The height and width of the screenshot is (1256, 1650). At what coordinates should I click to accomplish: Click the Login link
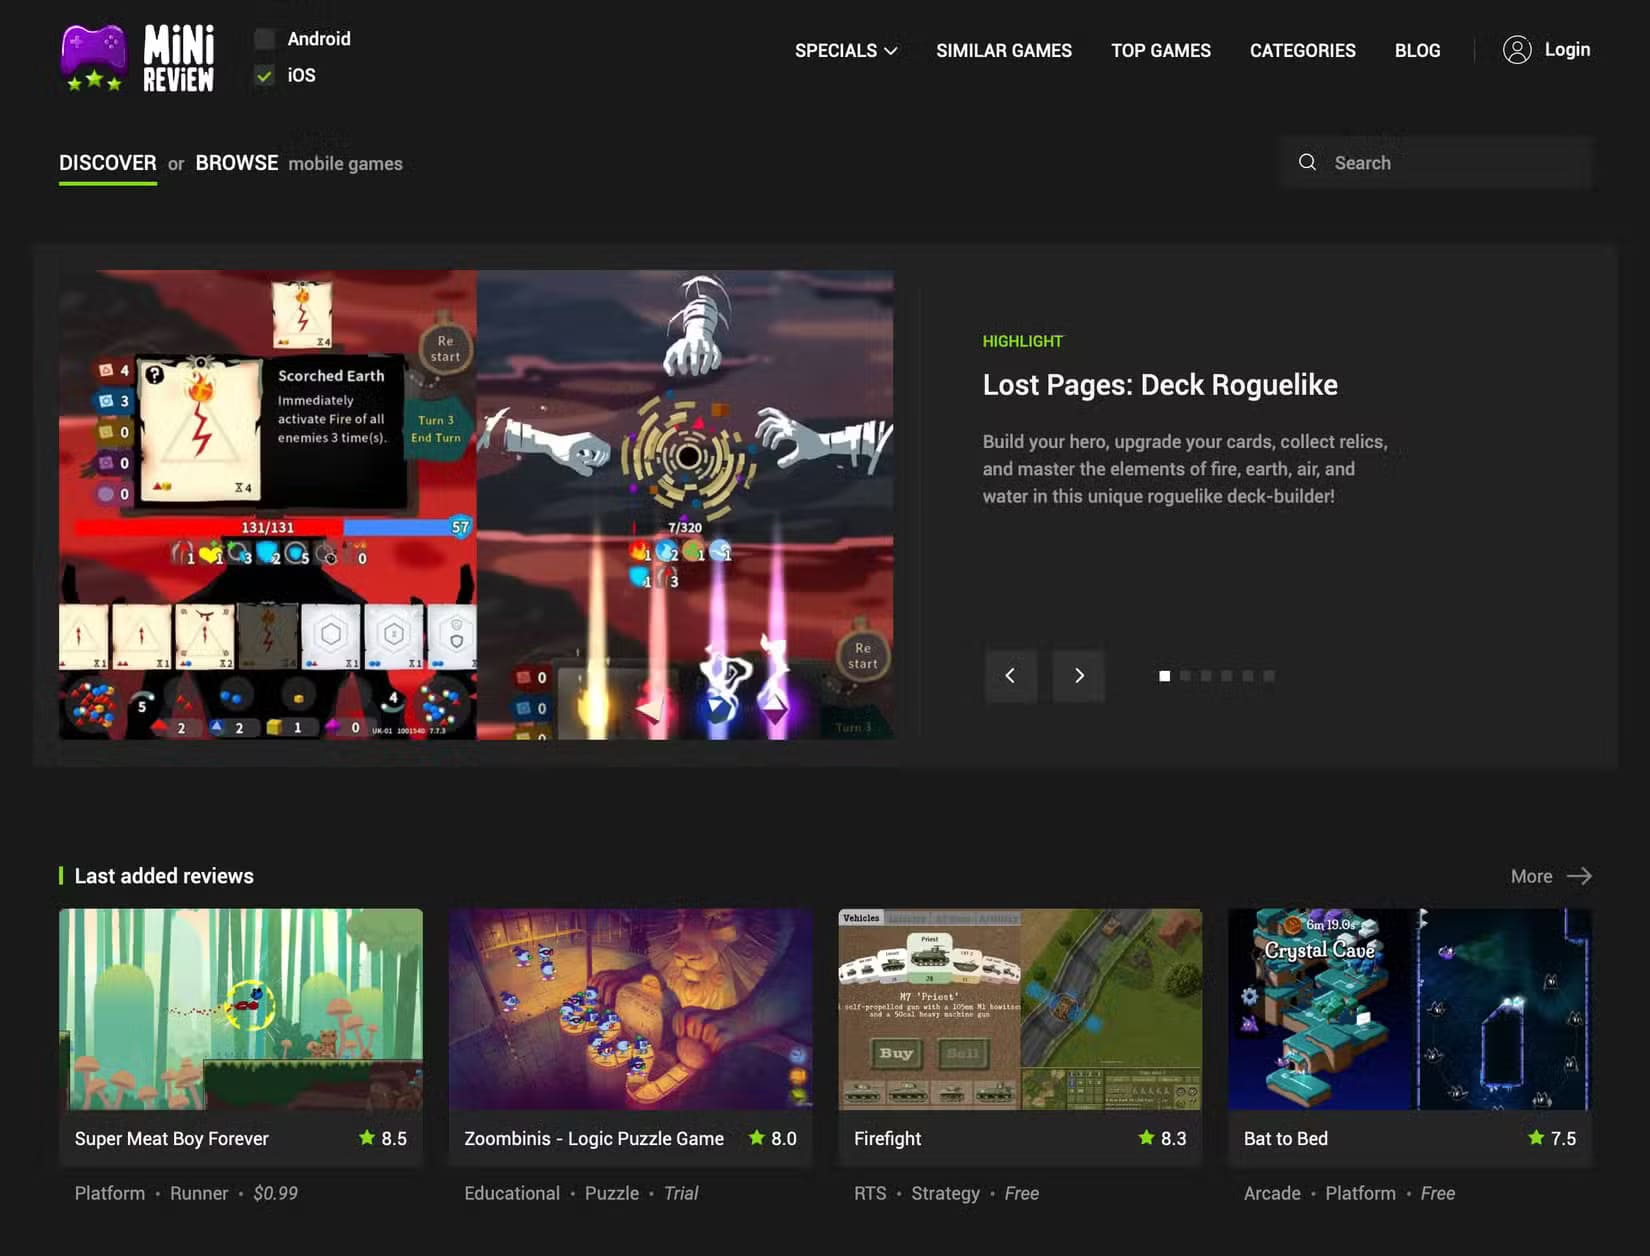tap(1567, 49)
